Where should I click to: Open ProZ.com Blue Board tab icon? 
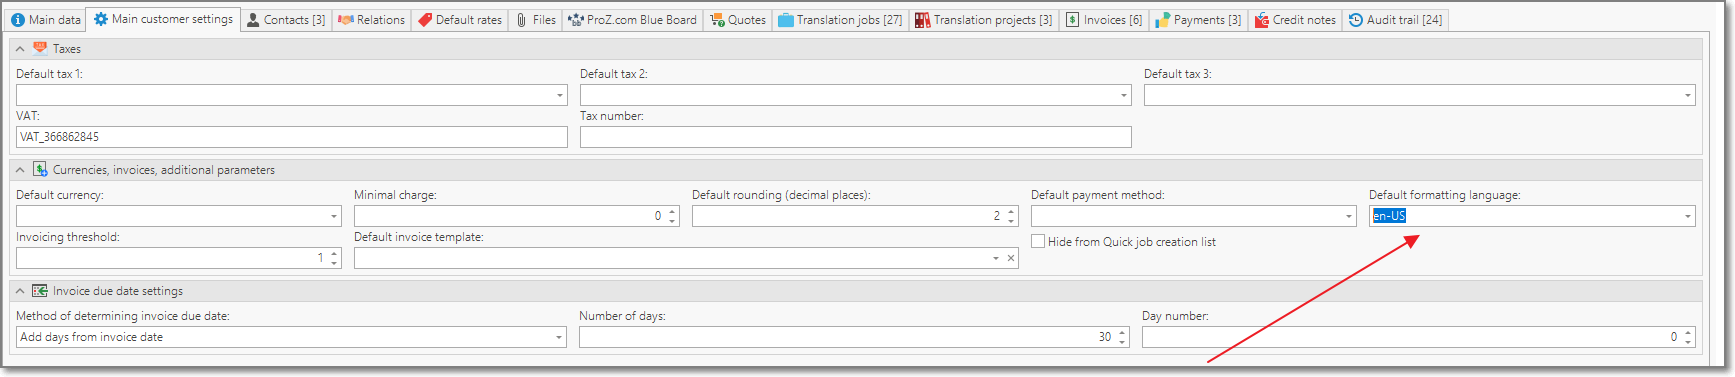coord(576,20)
